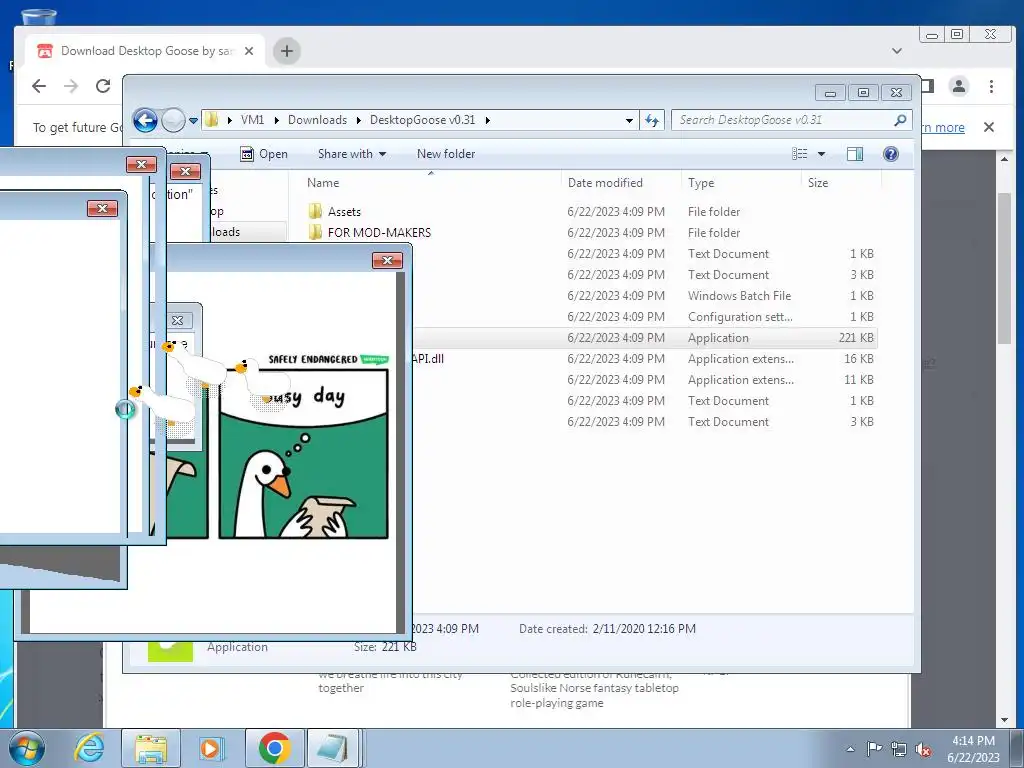The height and width of the screenshot is (768, 1024).
Task: Click the learn more link in Chrome
Action: click(944, 127)
